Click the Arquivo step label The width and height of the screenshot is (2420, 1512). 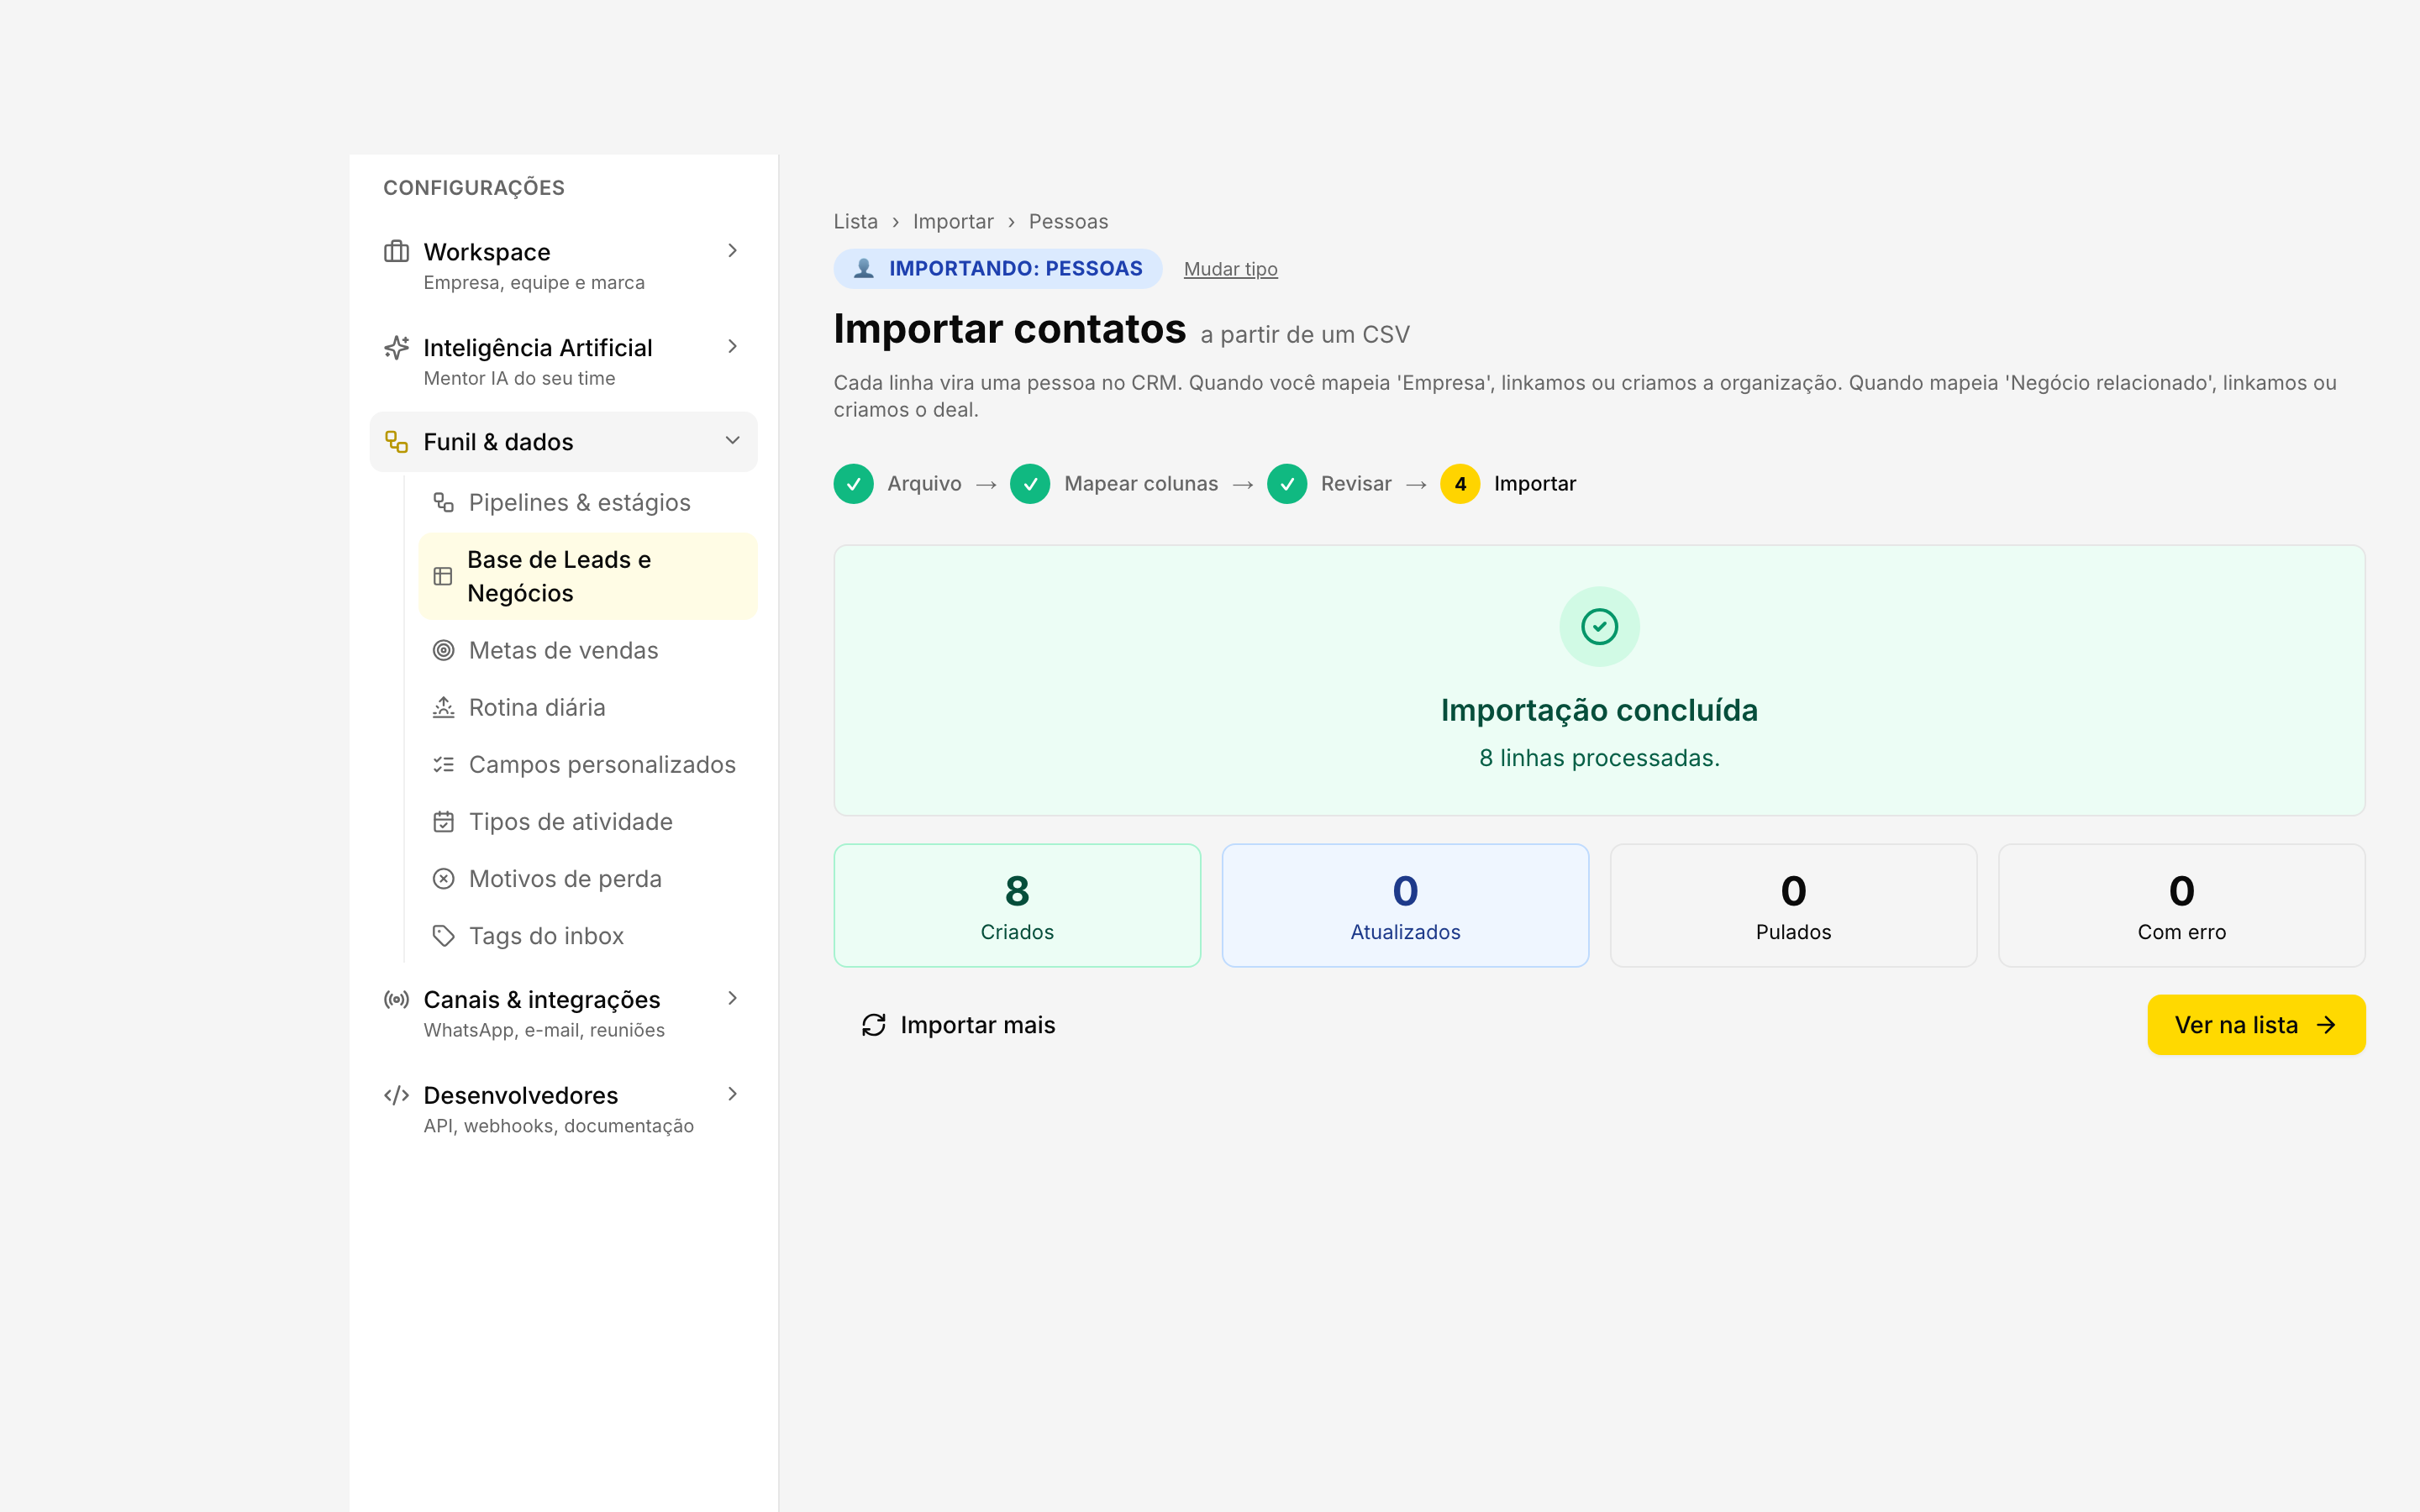[924, 484]
